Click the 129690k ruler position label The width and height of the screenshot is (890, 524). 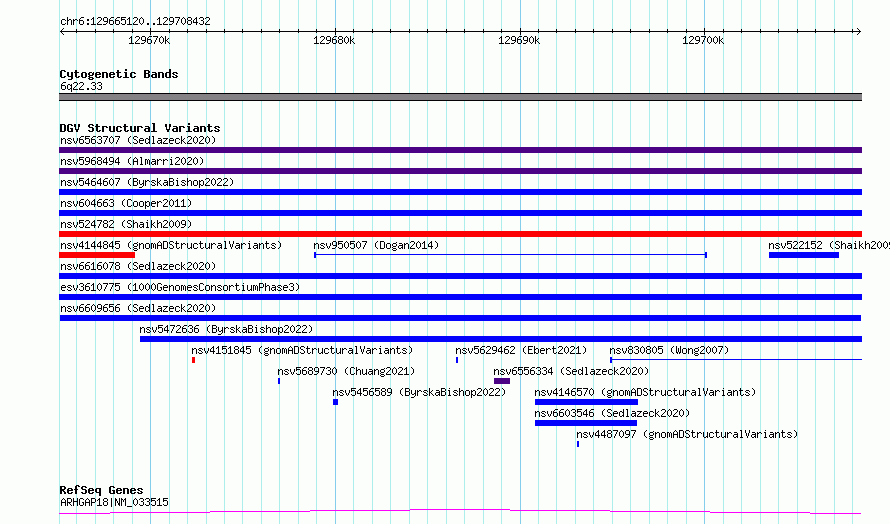click(519, 40)
